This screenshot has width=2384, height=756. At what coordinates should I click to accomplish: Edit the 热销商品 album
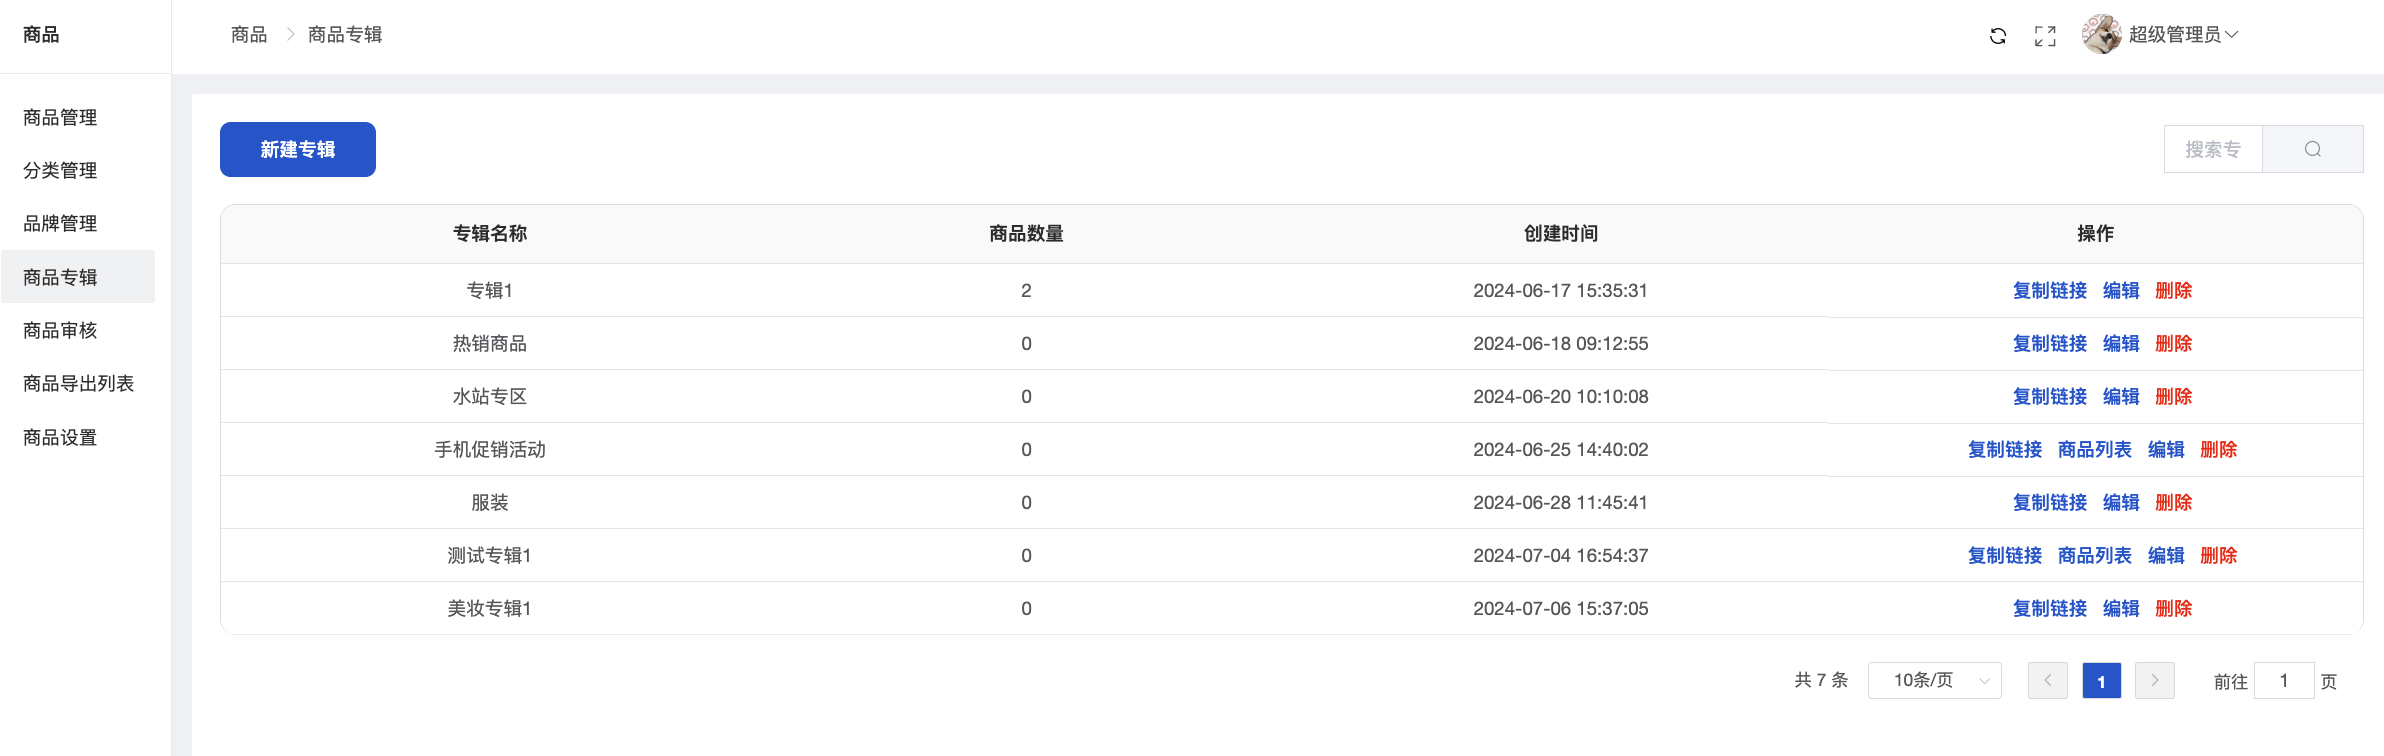click(x=2120, y=344)
